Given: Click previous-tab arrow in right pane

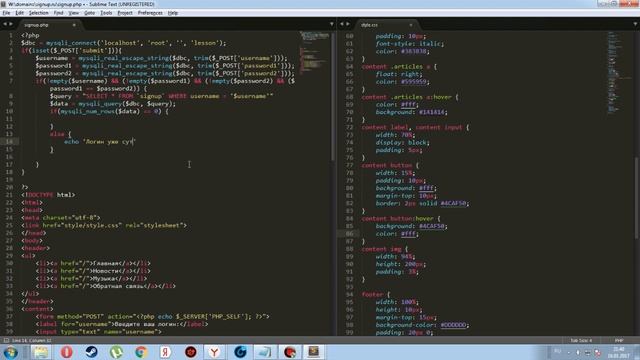Looking at the screenshot, I should pyautogui.click(x=342, y=24).
